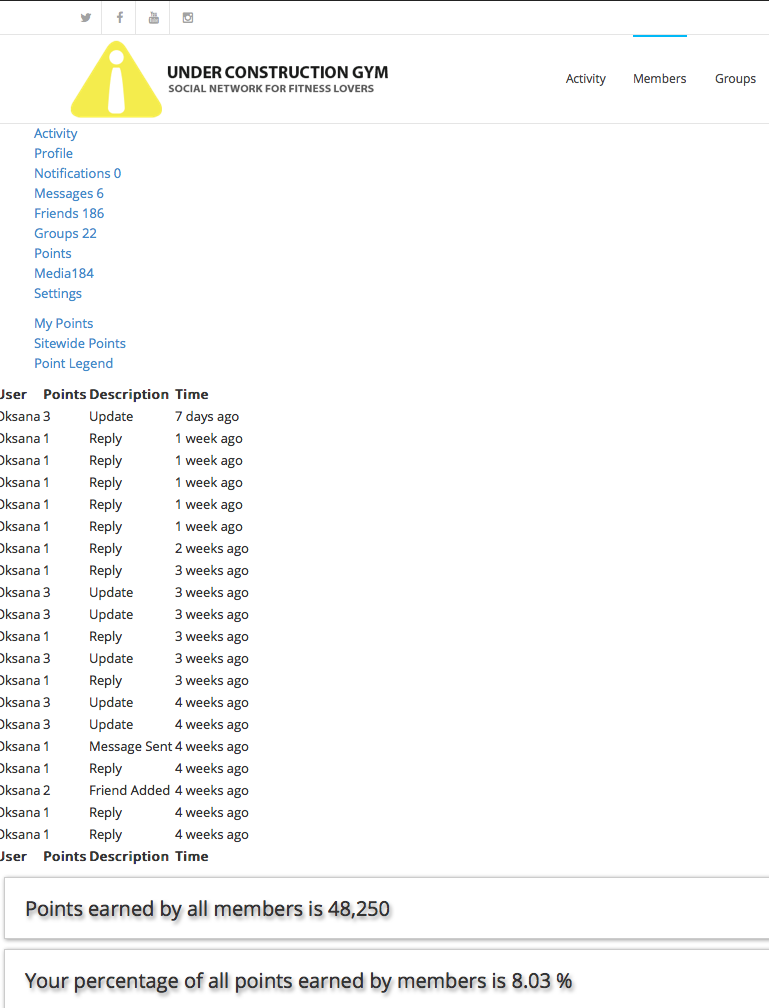Screen dimensions: 769x1008
Task: Click the yellow triangle site logo
Action: click(116, 80)
